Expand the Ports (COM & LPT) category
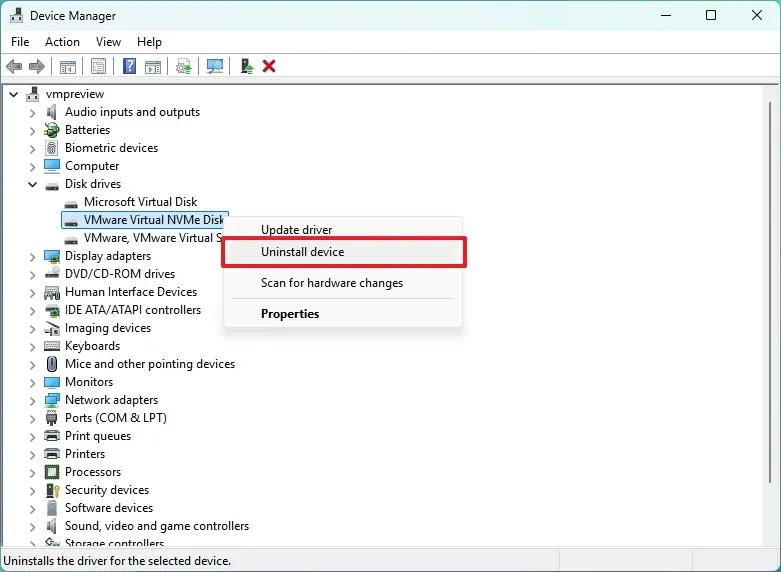 (x=32, y=419)
